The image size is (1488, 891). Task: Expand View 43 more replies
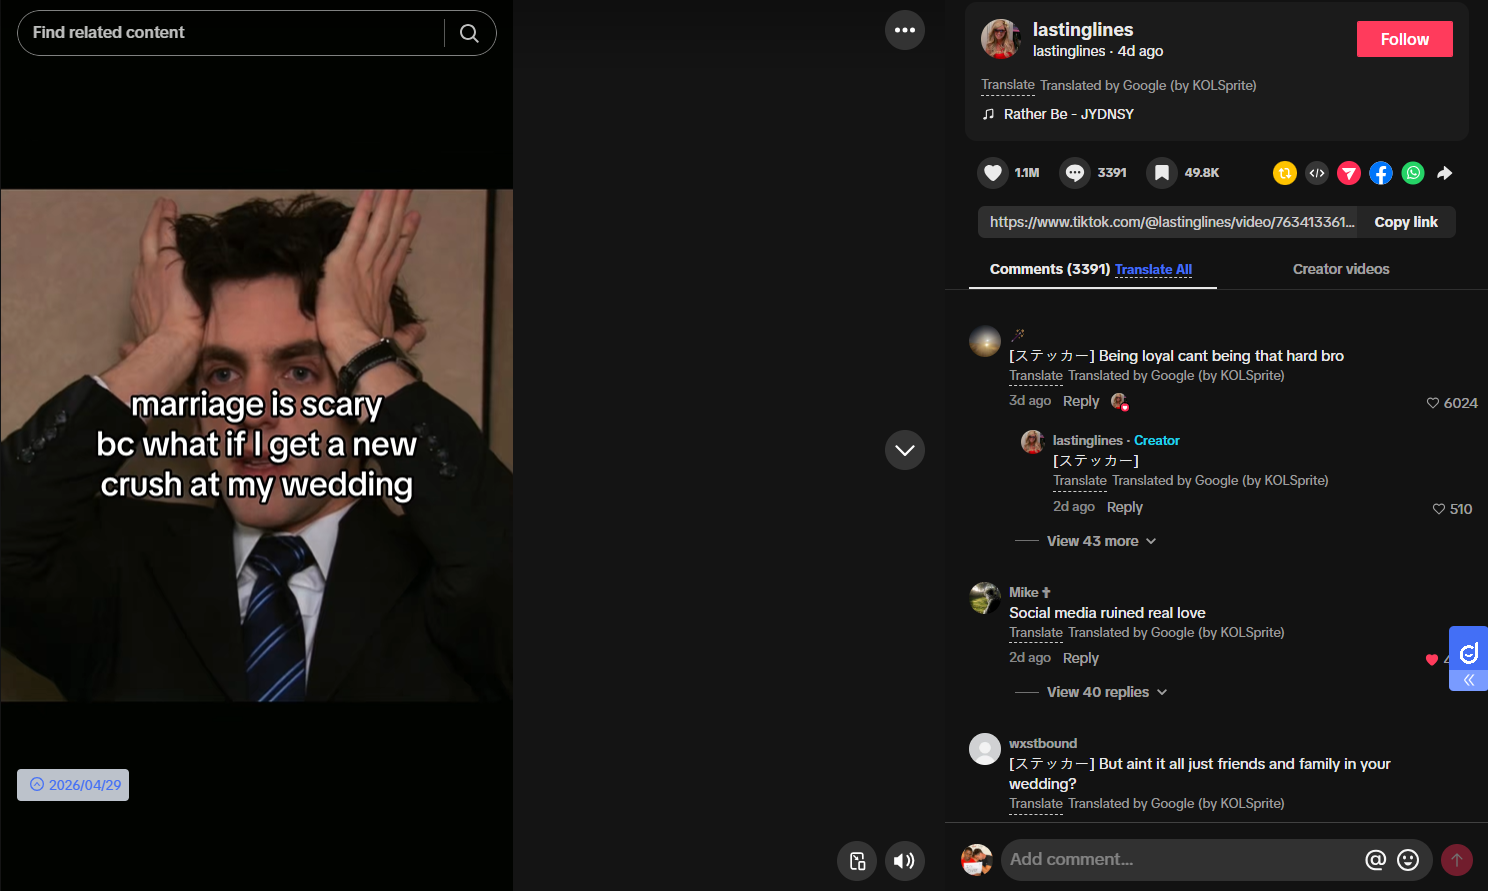(1101, 541)
